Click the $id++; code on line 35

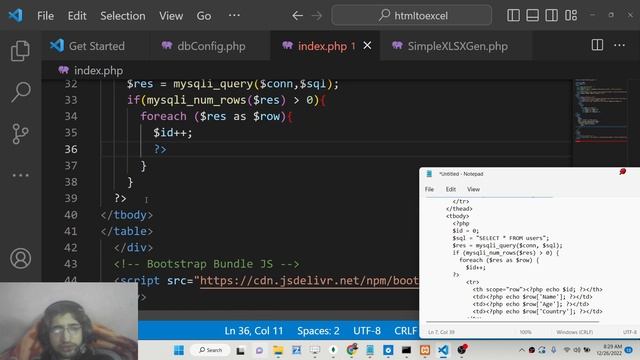[x=173, y=133]
